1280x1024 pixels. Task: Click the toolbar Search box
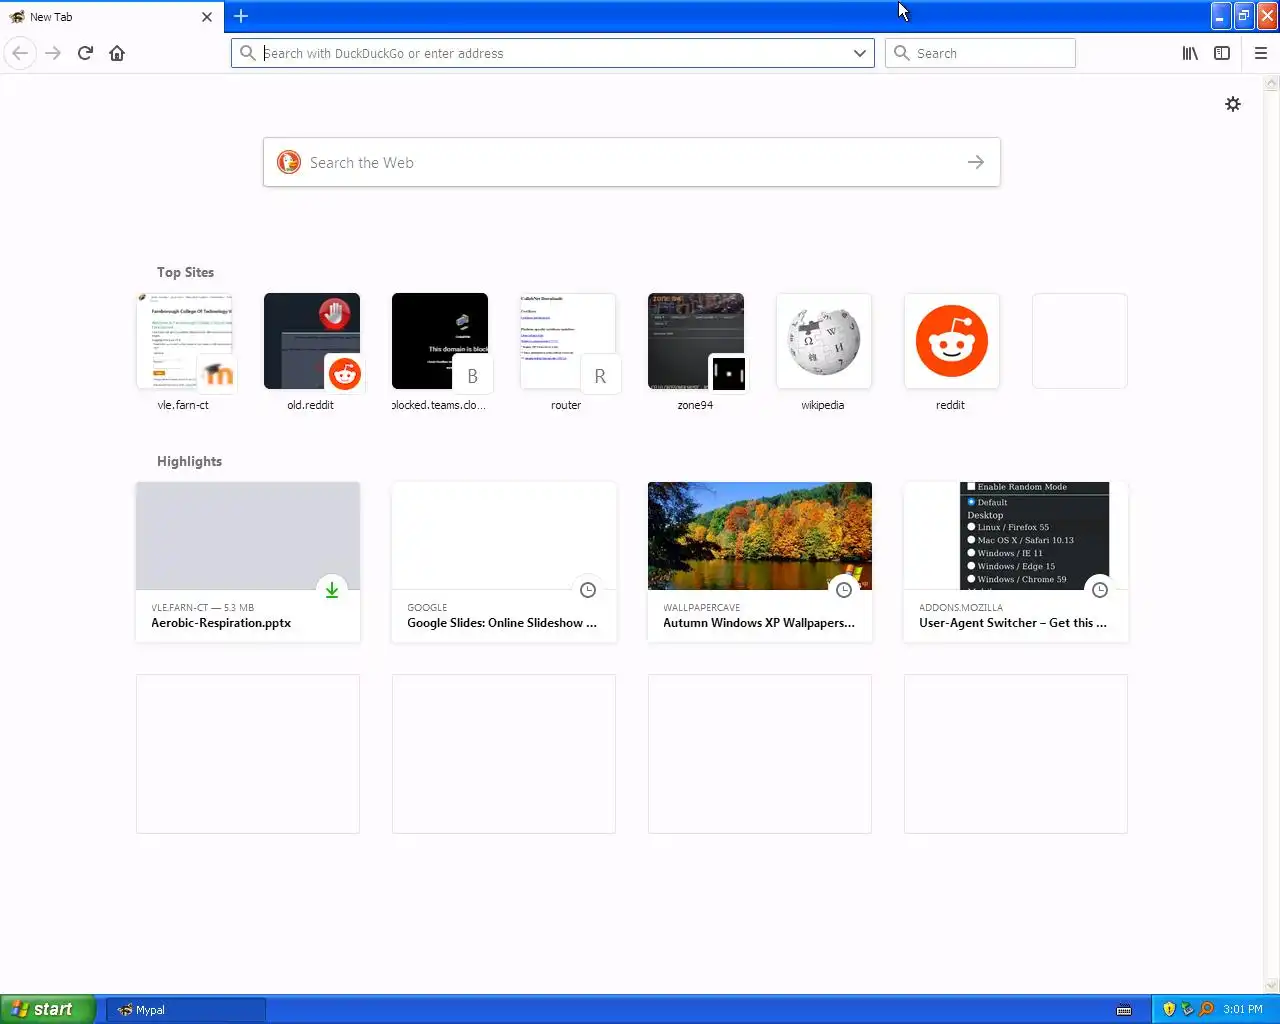click(x=980, y=53)
